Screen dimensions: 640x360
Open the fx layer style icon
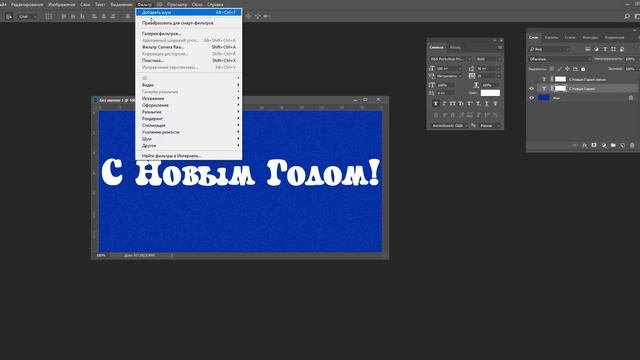[584, 145]
